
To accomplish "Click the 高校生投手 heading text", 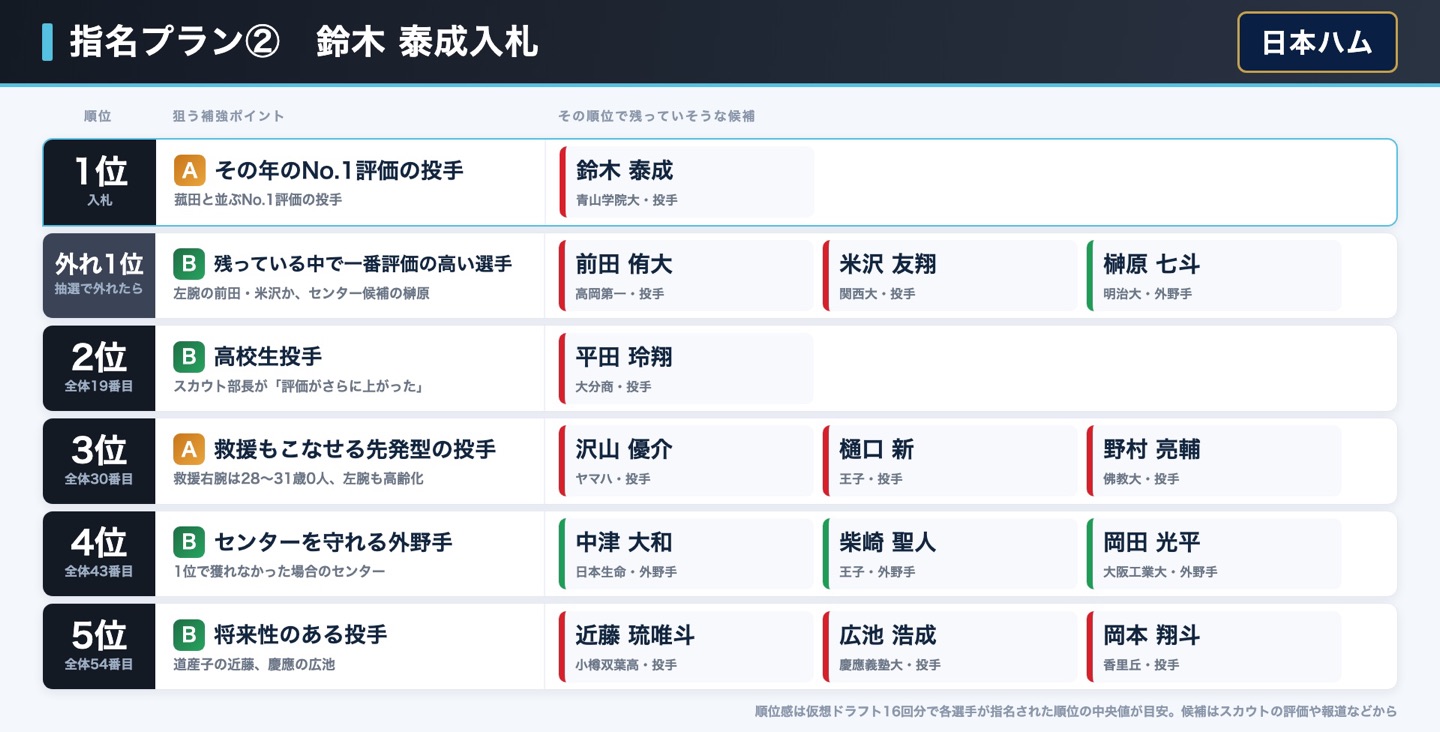I will click(x=268, y=357).
